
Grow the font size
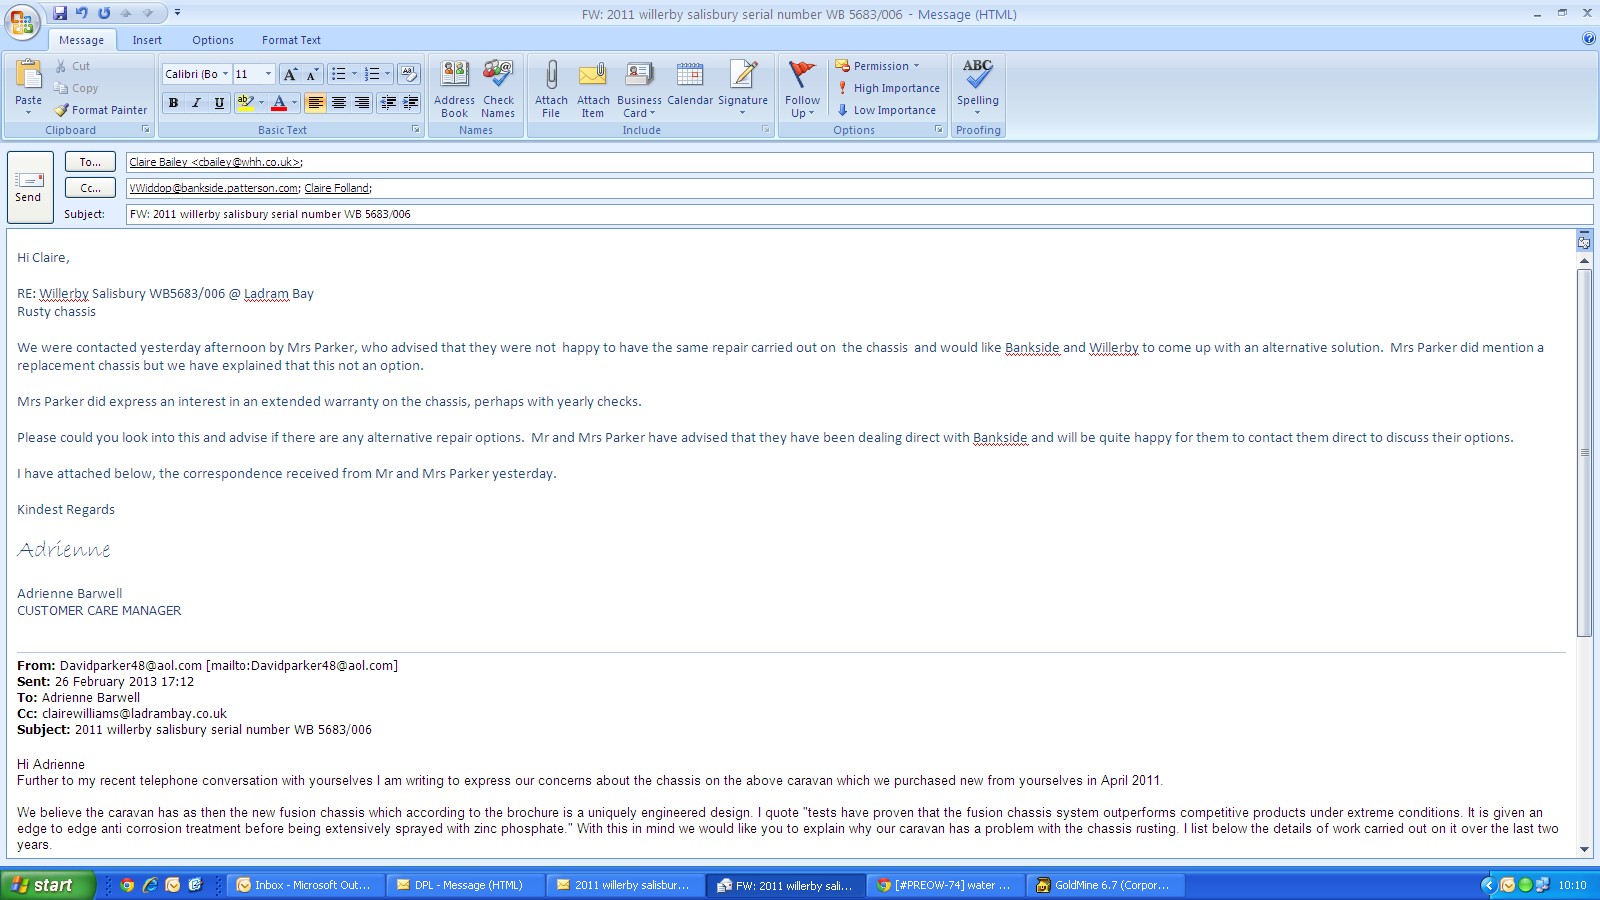point(290,74)
